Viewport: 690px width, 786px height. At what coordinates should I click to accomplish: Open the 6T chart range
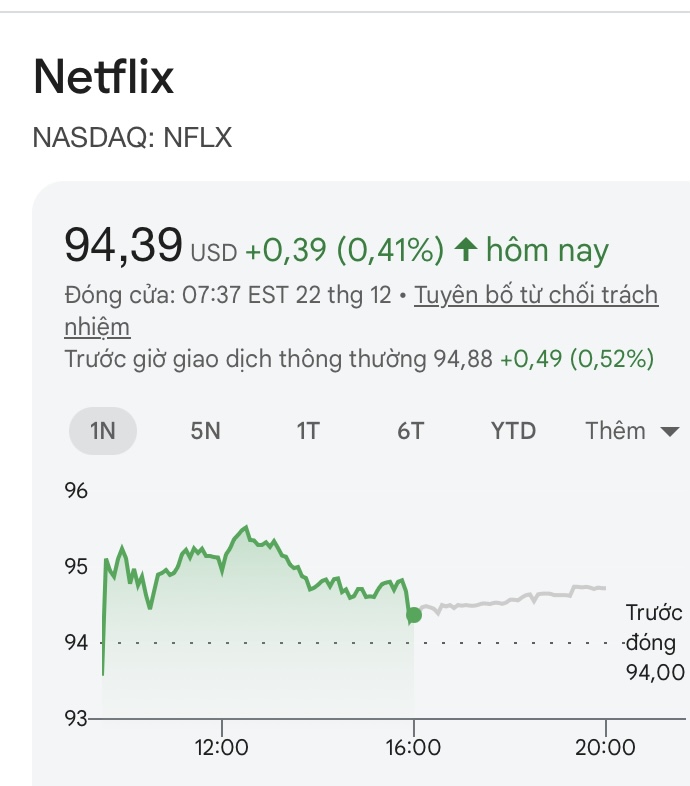coord(410,431)
